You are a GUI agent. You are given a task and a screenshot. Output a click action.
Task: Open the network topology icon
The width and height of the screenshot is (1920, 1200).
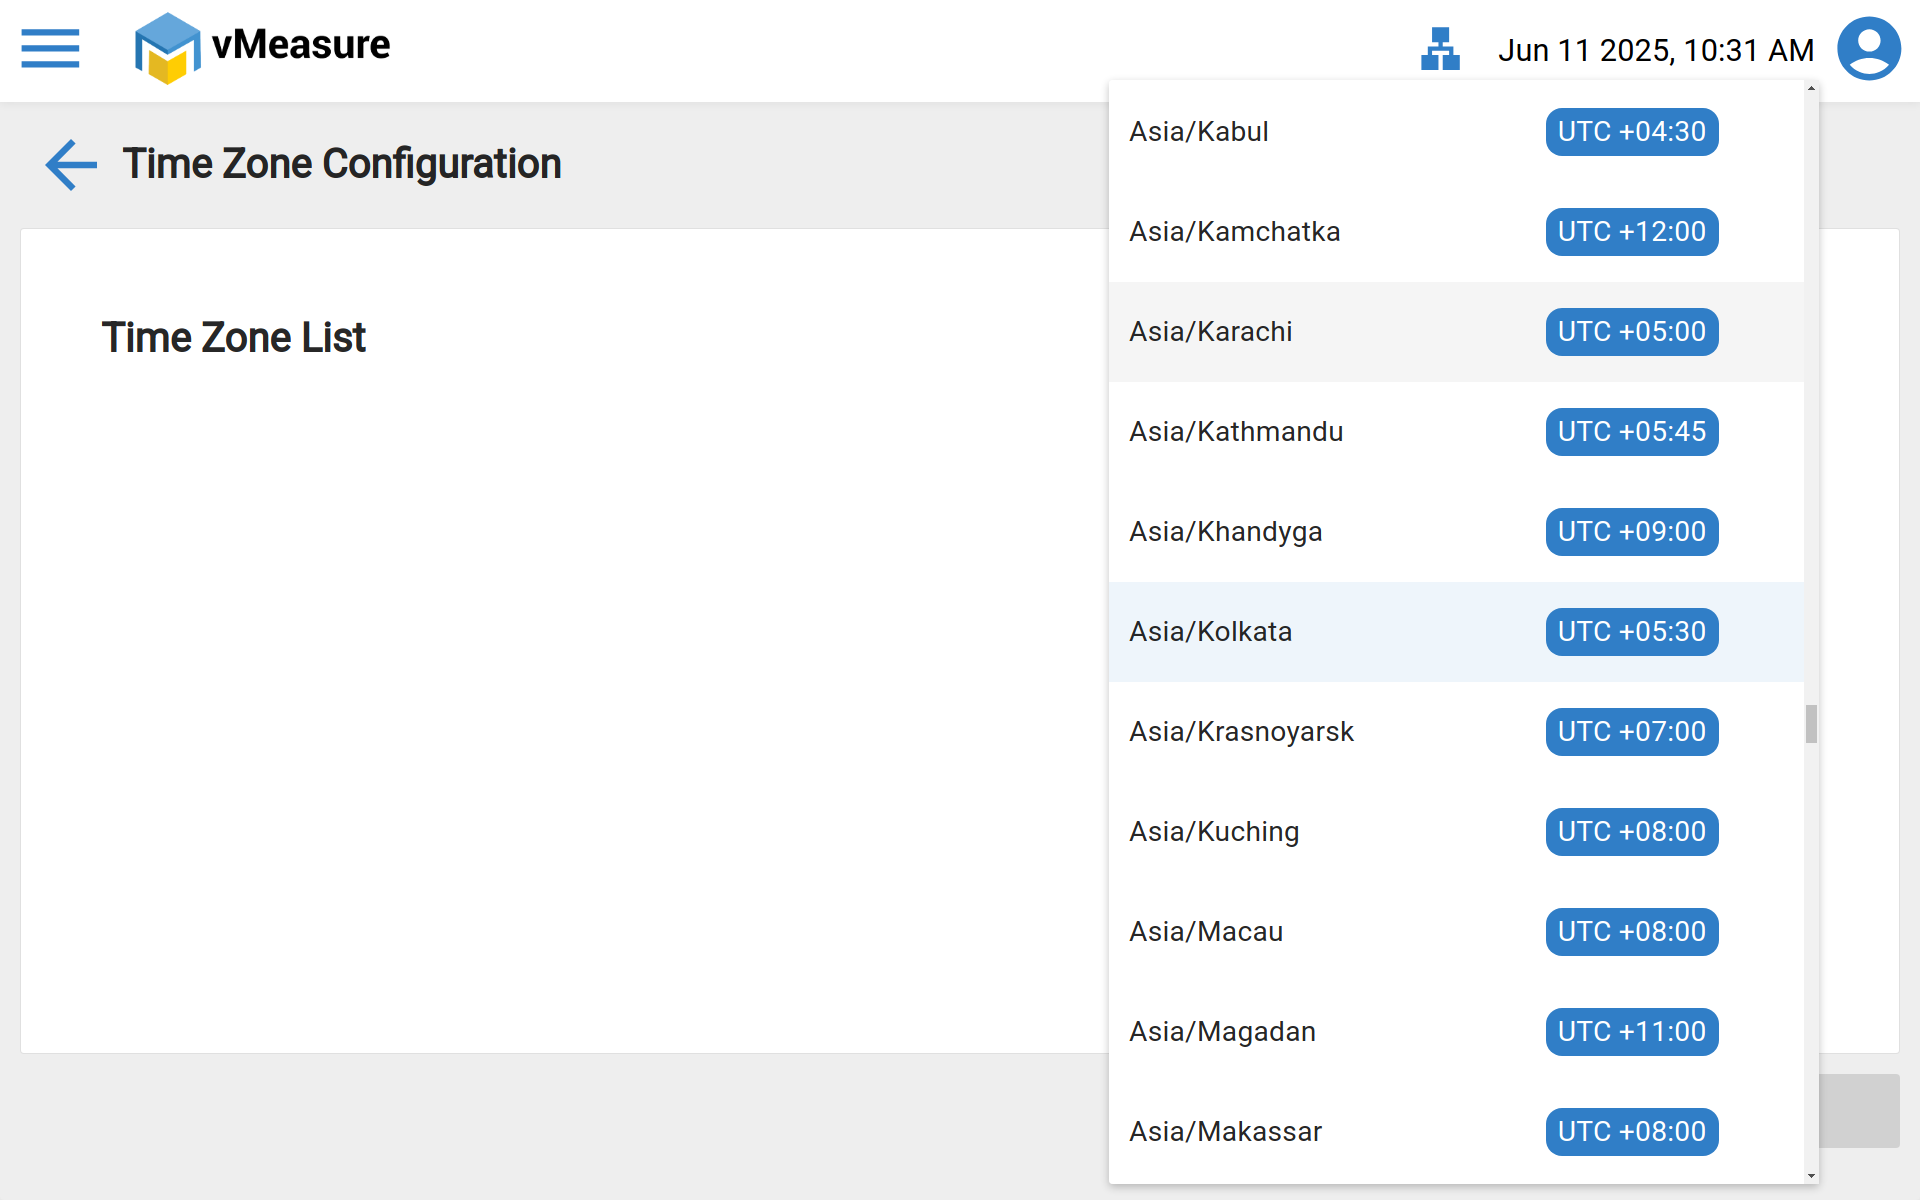pyautogui.click(x=1440, y=49)
